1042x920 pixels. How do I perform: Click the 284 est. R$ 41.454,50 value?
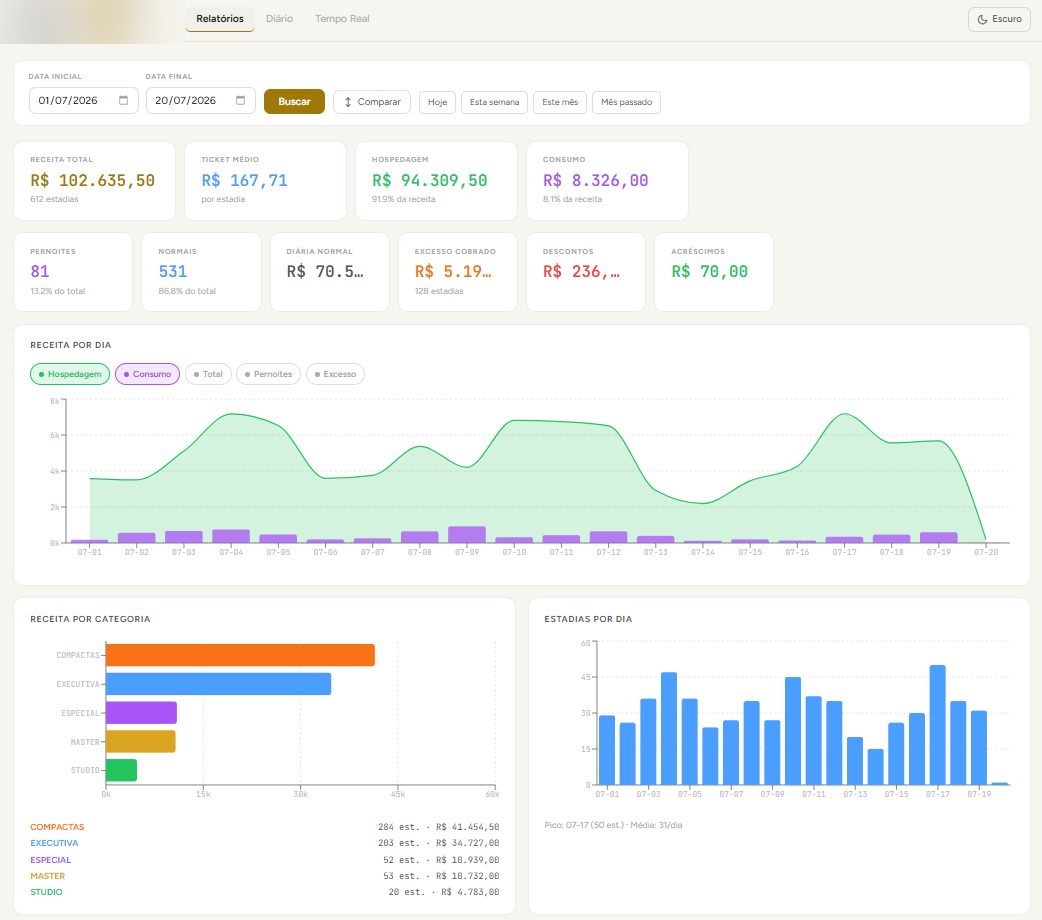[x=439, y=827]
